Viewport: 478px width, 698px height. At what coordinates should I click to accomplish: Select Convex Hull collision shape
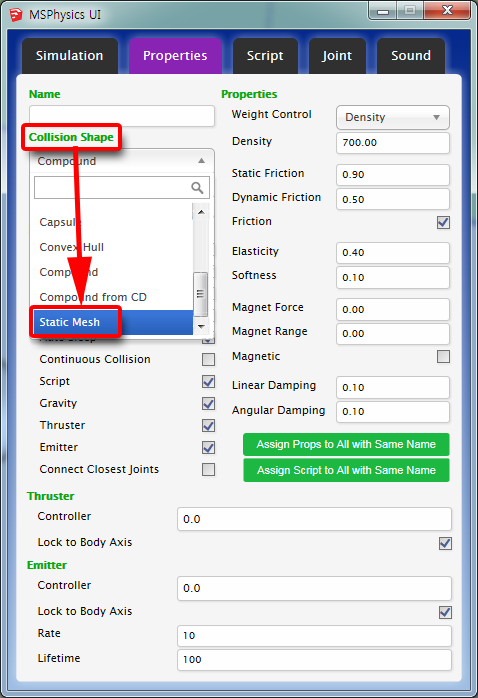pos(111,247)
